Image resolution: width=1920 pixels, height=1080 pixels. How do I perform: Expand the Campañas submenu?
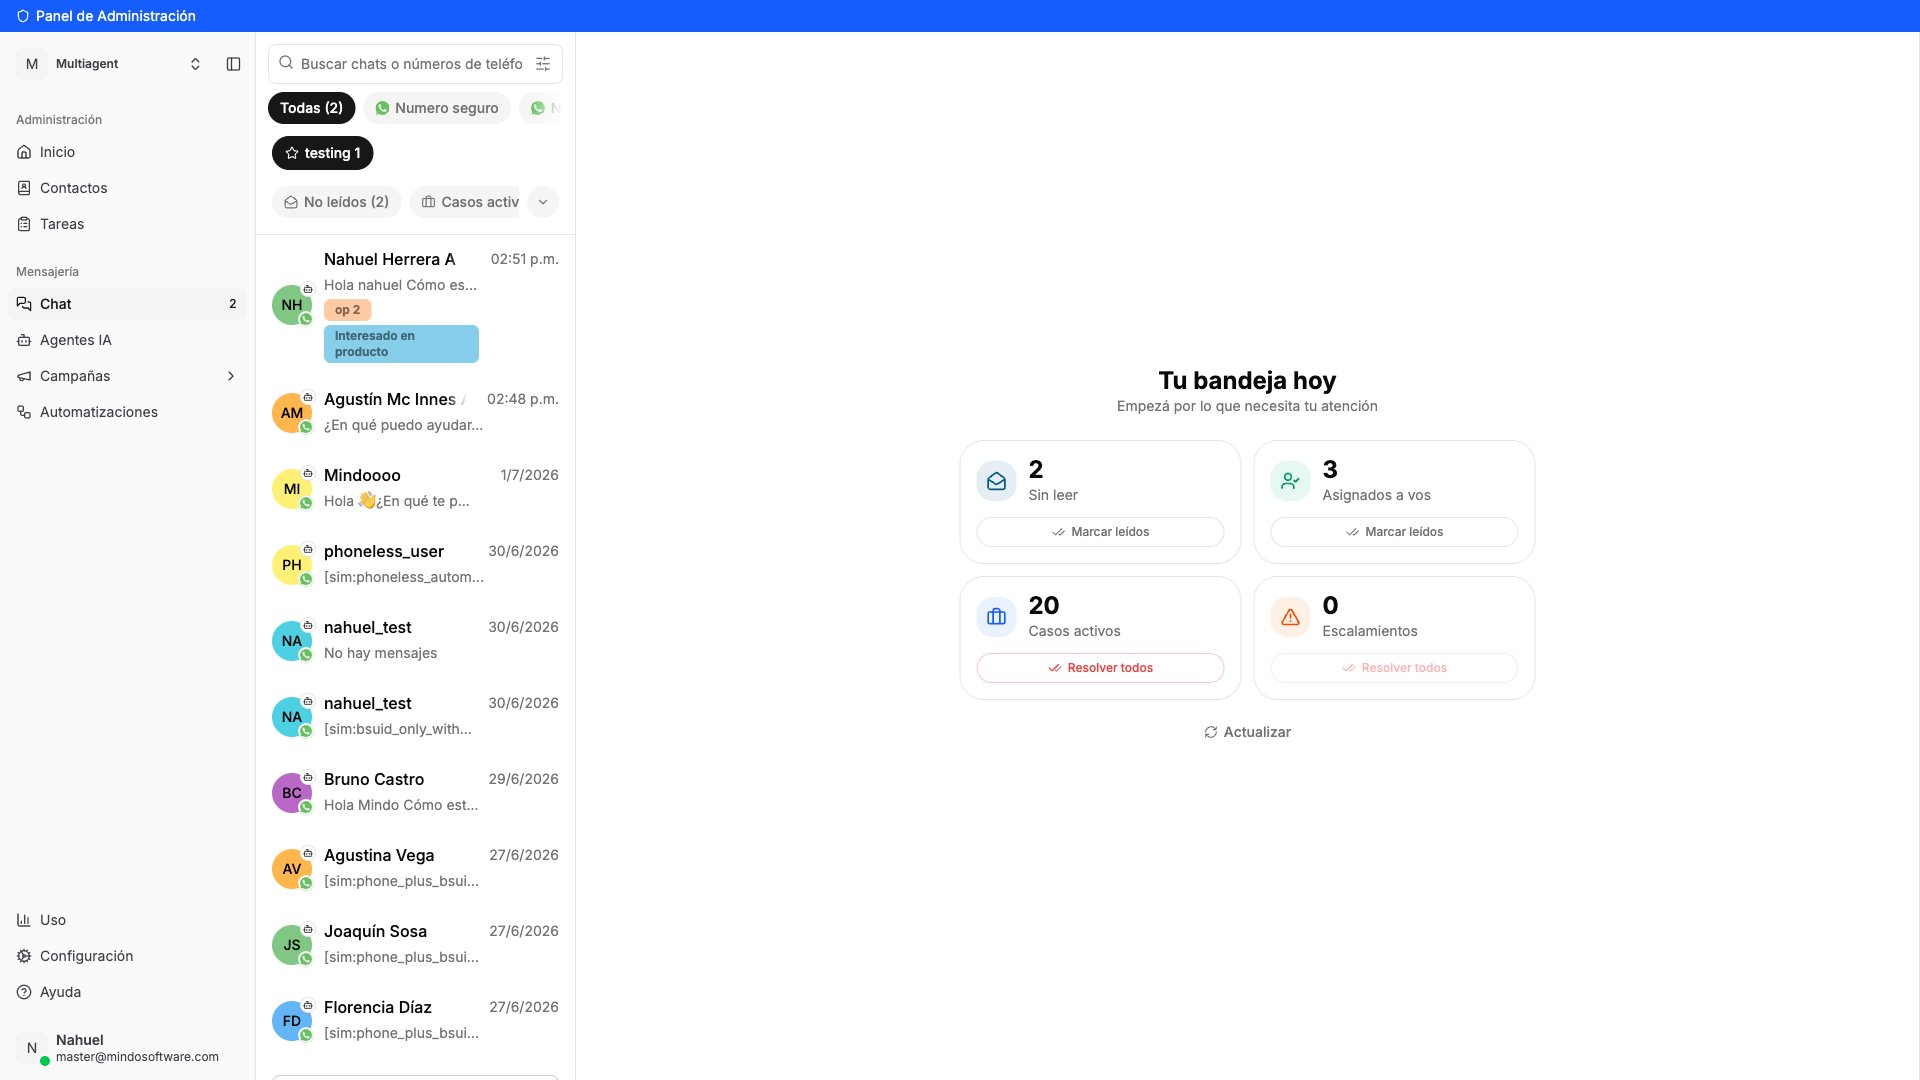click(x=231, y=376)
